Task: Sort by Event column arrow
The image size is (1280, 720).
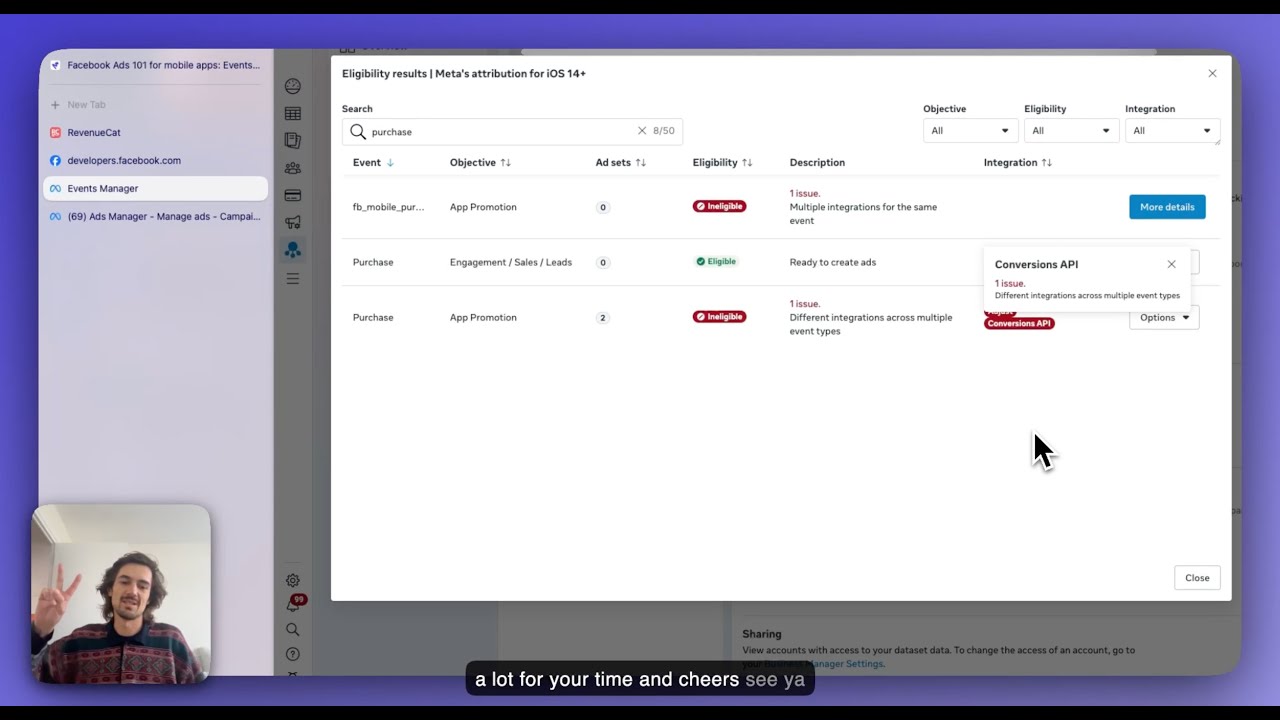Action: click(x=390, y=162)
